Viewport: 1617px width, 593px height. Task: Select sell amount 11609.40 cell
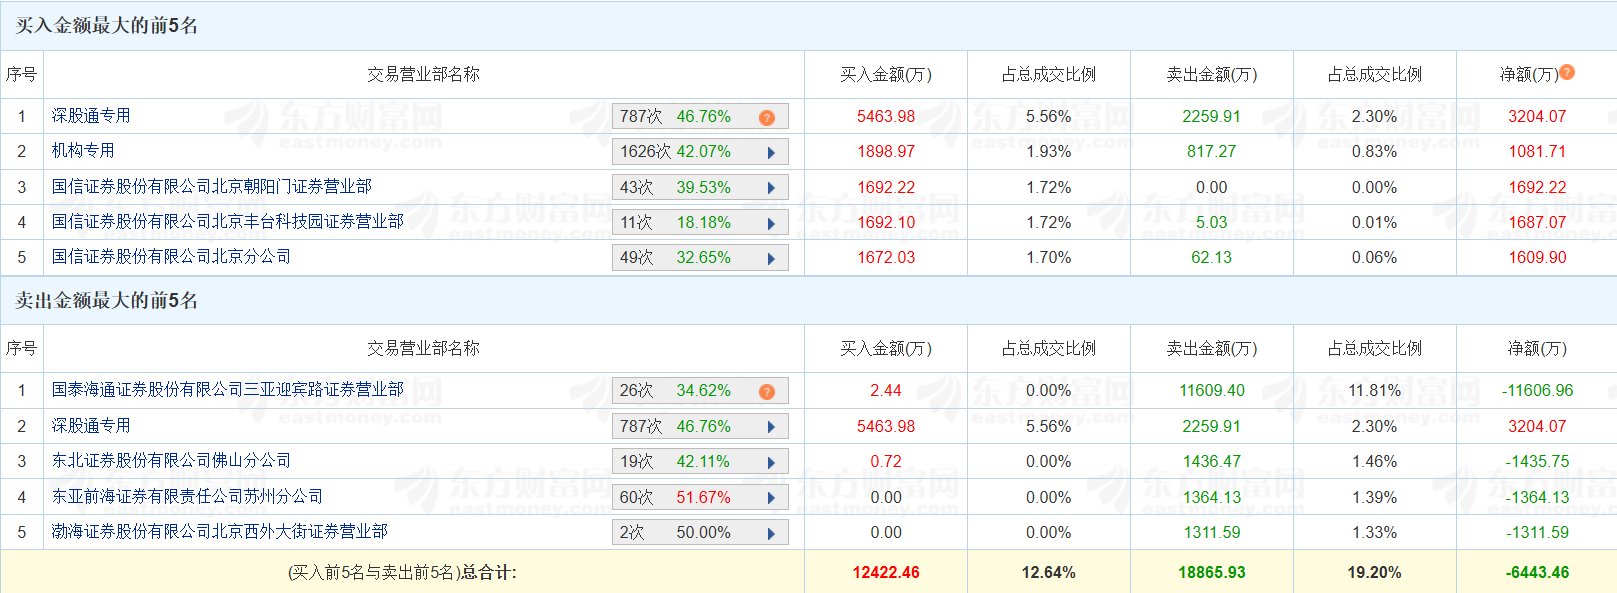pyautogui.click(x=1212, y=391)
